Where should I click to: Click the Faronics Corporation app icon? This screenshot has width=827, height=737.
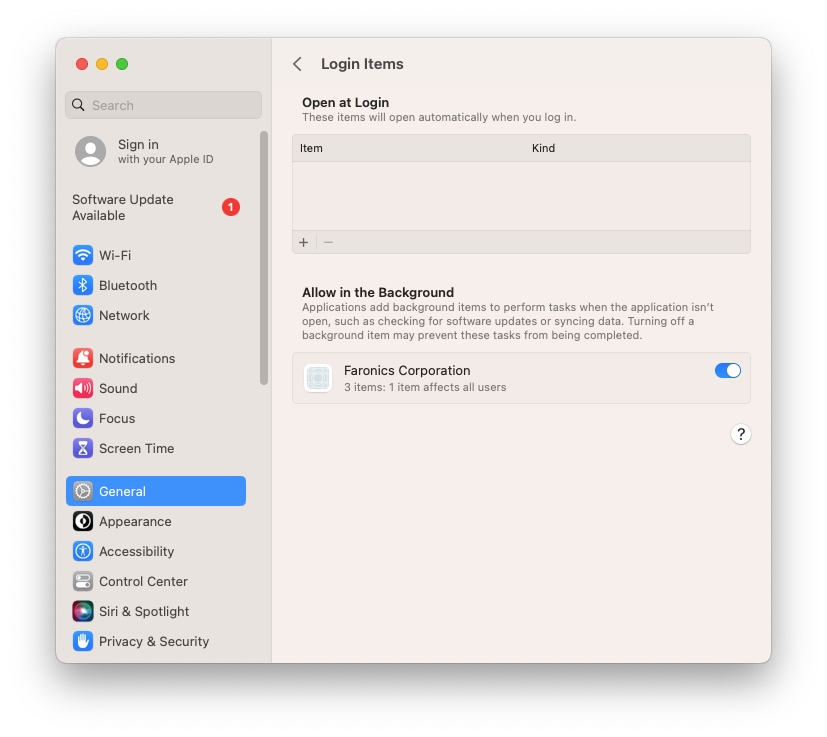click(x=318, y=378)
